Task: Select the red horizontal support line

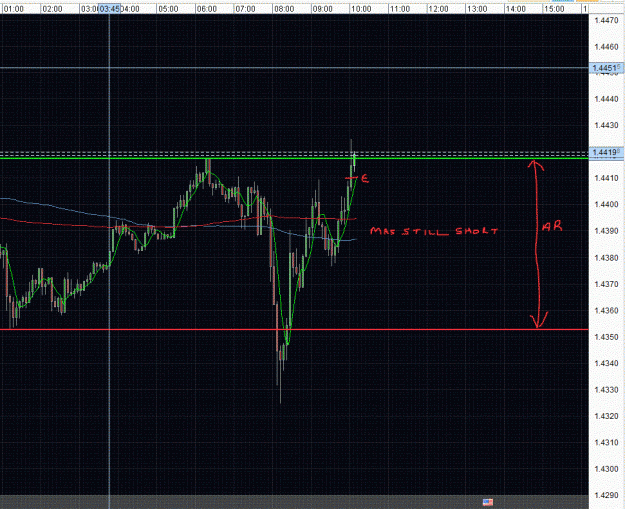Action: [294, 329]
